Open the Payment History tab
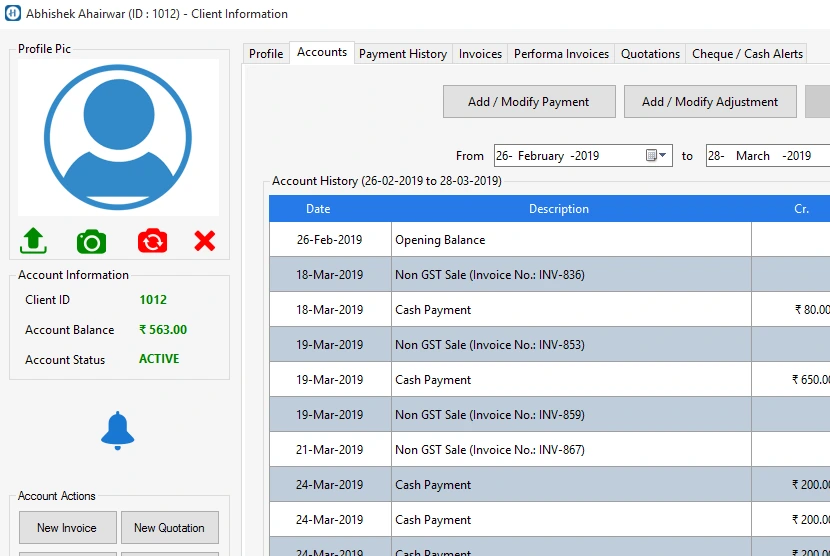Viewport: 830px width, 556px height. [403, 54]
